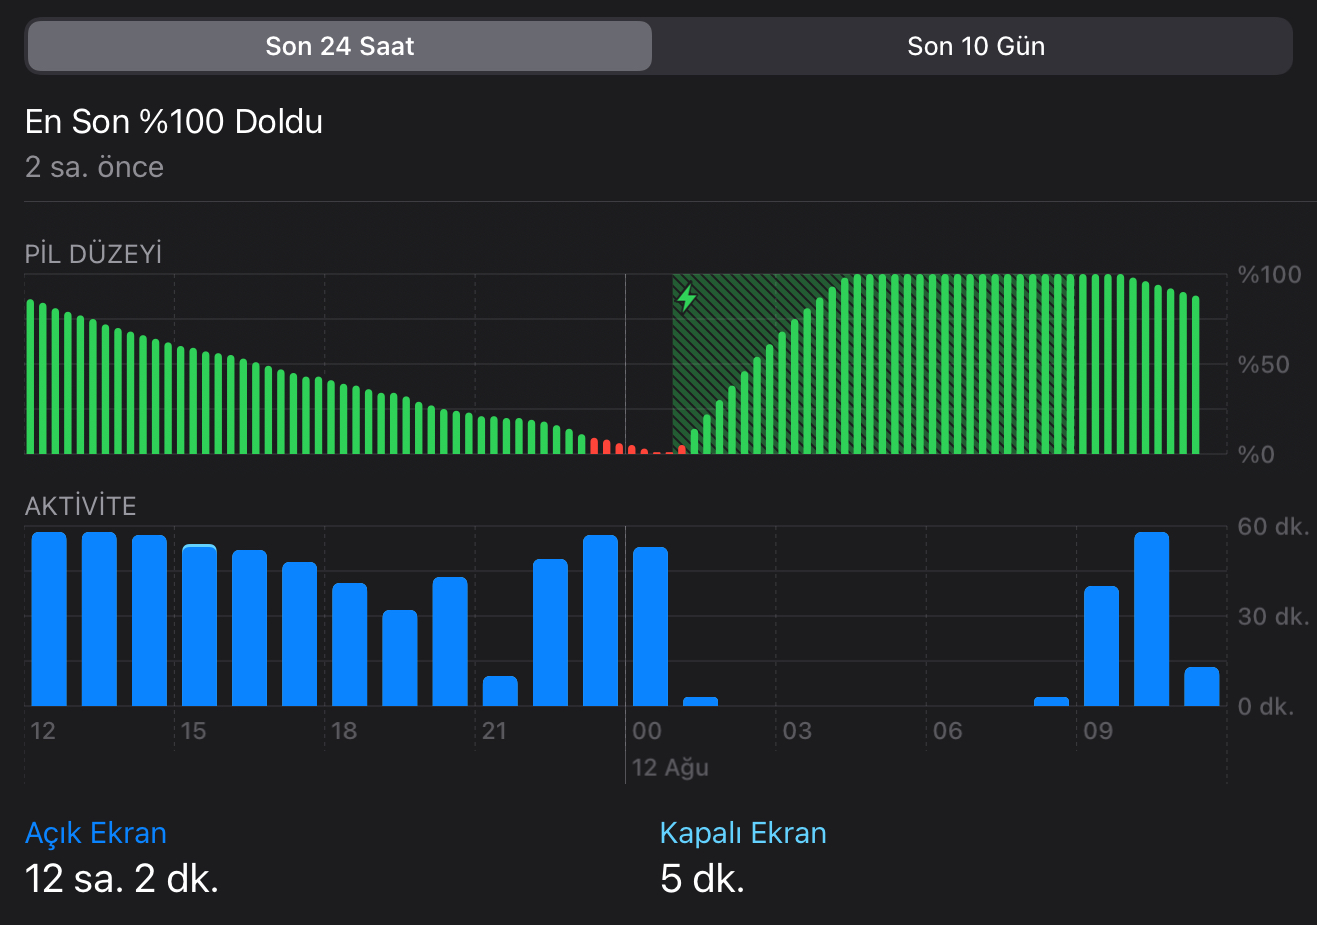Tap the activity bar for hour 09
This screenshot has width=1317, height=925.
(1102, 646)
